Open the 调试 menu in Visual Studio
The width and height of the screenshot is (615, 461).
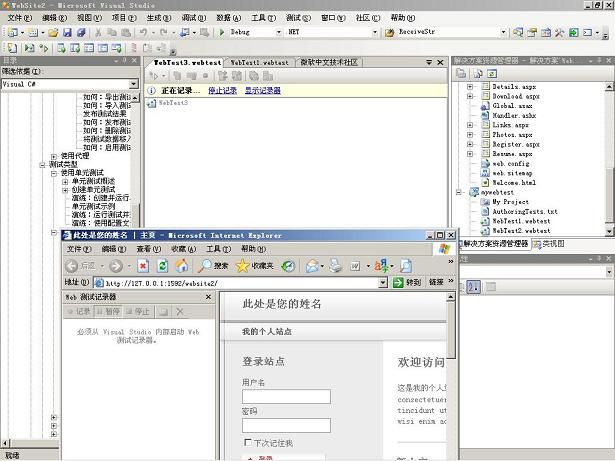193,18
